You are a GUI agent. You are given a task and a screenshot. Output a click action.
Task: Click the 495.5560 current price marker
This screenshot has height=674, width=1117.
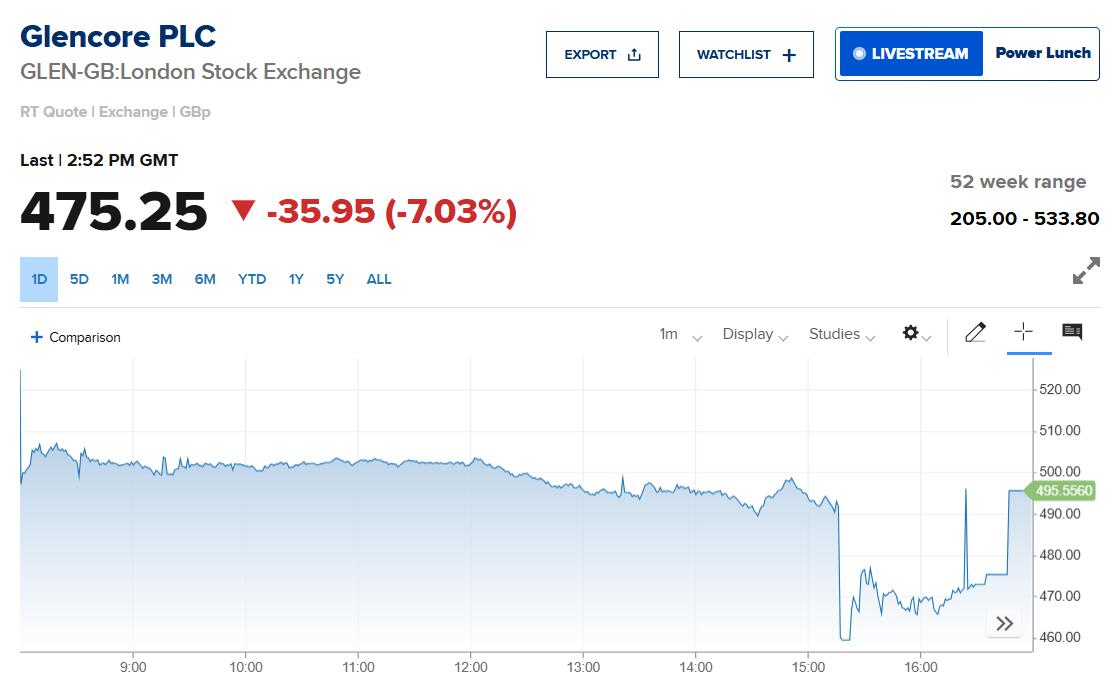tap(1066, 491)
